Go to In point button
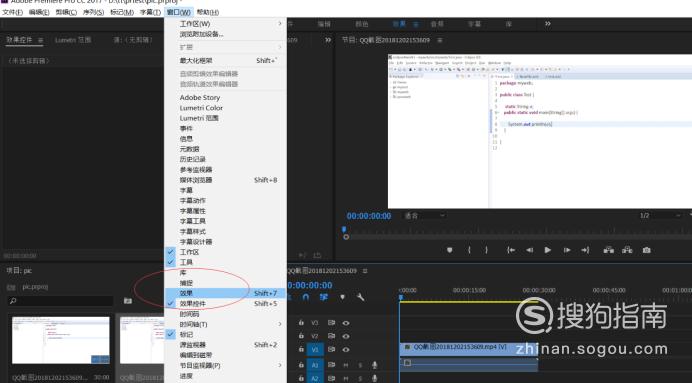This screenshot has width=692, height=383. (x=511, y=250)
